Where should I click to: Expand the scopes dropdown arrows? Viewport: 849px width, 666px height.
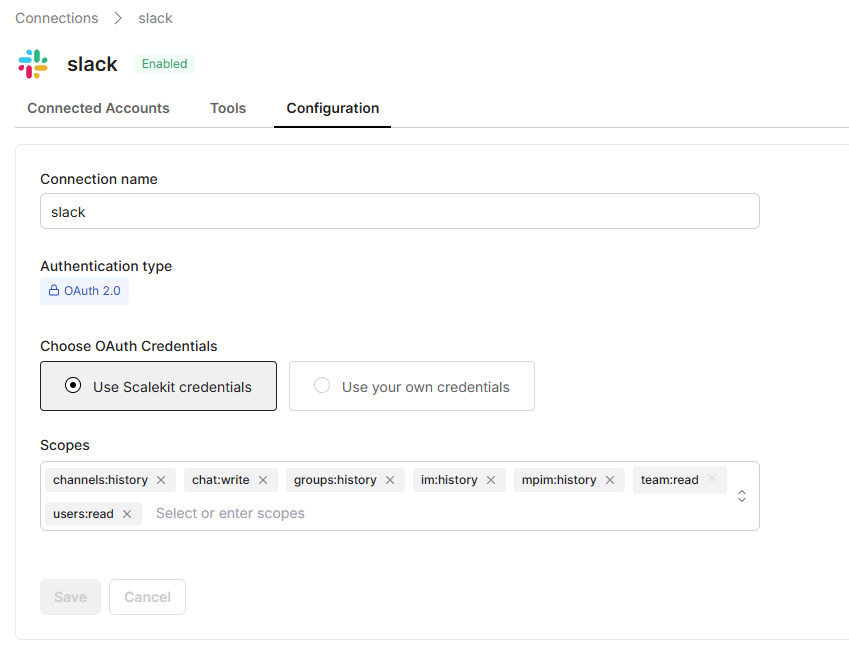click(742, 496)
